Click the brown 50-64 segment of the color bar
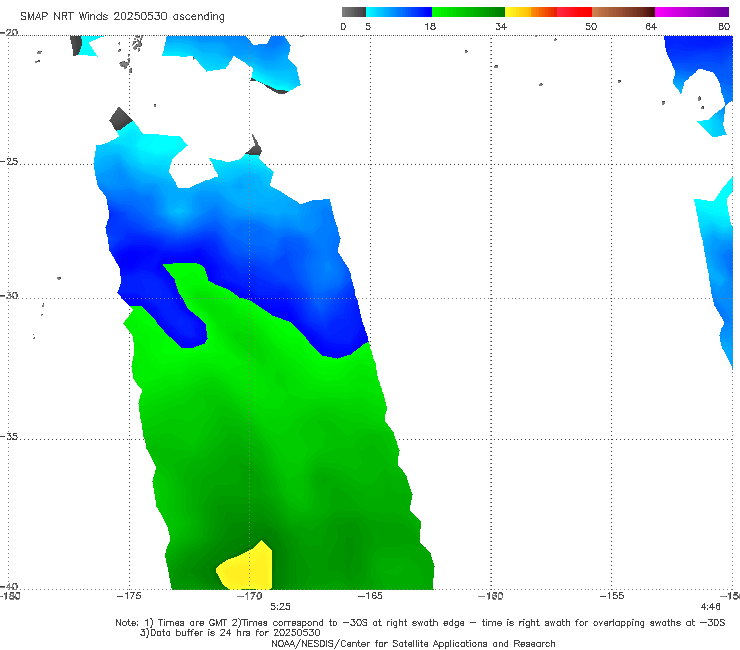The width and height of the screenshot is (740, 650). [623, 12]
